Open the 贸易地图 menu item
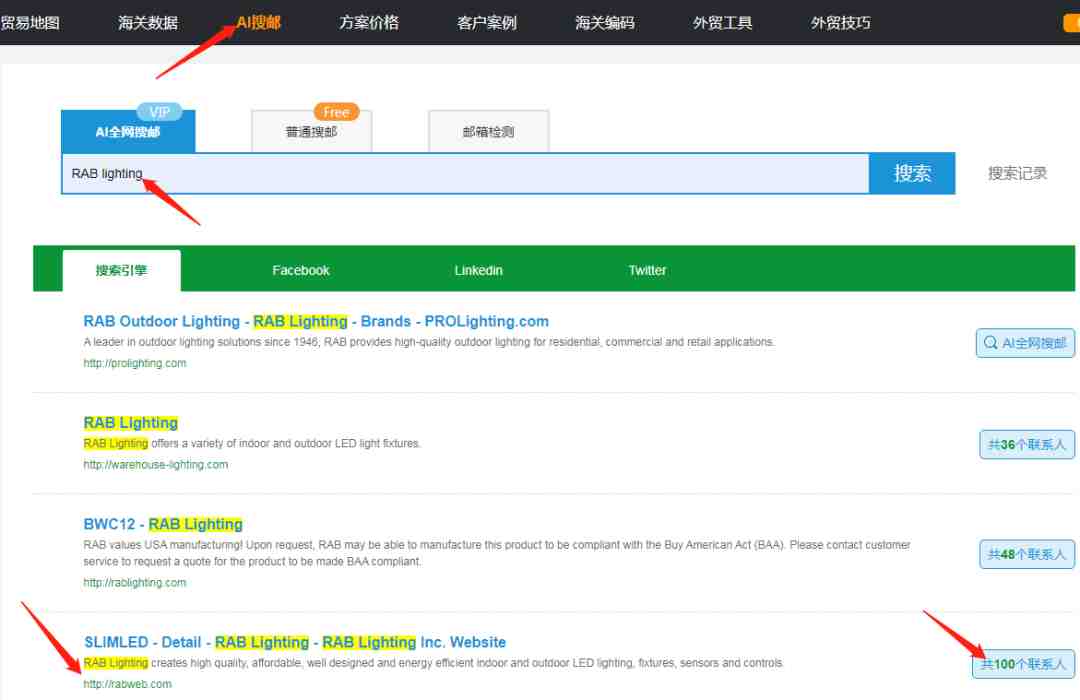This screenshot has height=700, width=1080. [30, 23]
